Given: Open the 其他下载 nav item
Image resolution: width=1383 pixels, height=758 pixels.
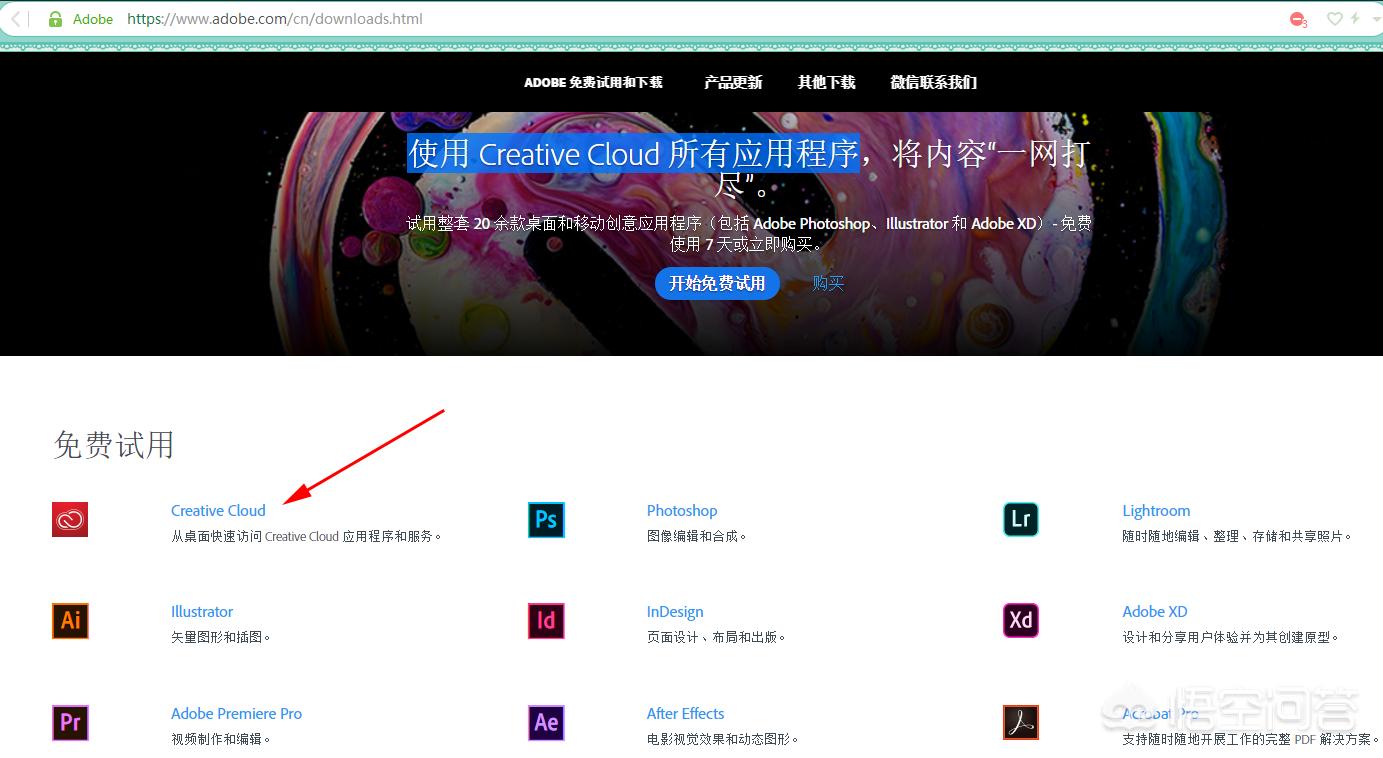Looking at the screenshot, I should (x=826, y=82).
